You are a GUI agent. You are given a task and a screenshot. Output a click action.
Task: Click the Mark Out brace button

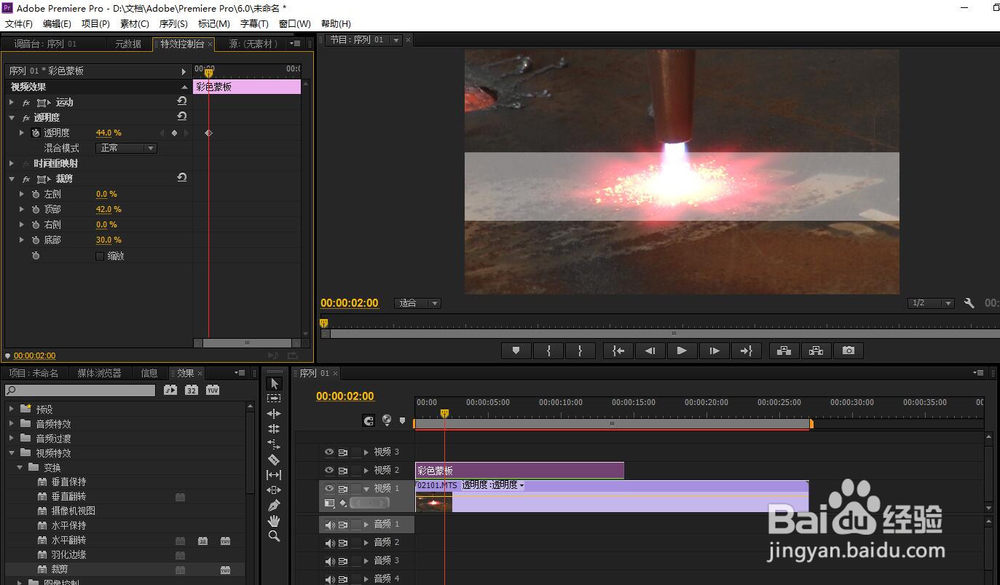(580, 350)
